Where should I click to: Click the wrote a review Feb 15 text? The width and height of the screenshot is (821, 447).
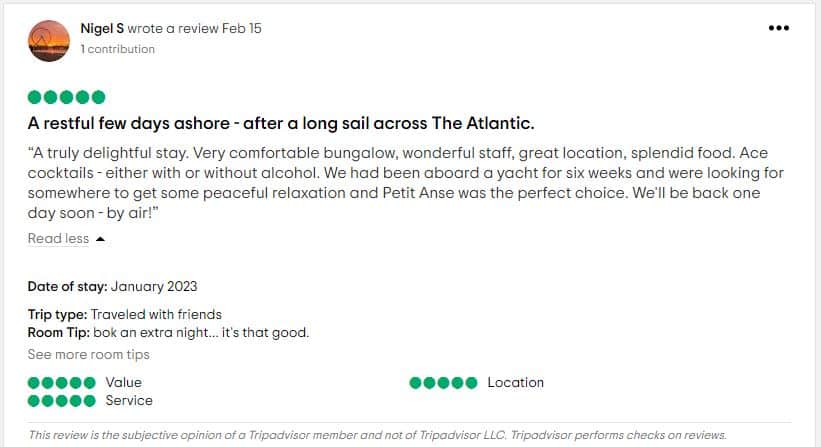coord(194,28)
